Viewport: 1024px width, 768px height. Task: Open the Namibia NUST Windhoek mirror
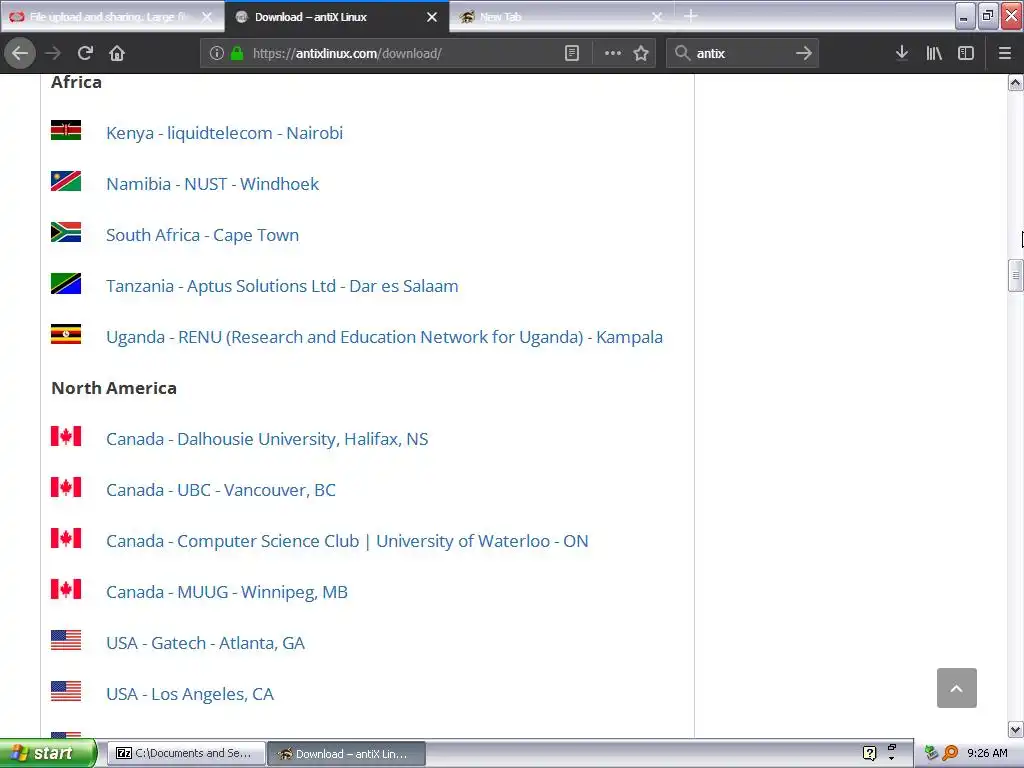pyautogui.click(x=212, y=184)
